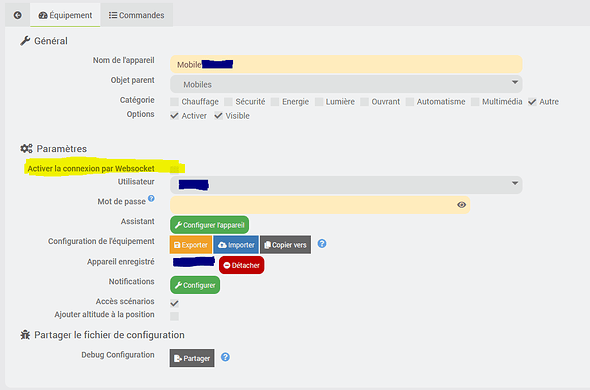Image resolution: width=590 pixels, height=390 pixels.
Task: Enable Ajouter altitude à la position
Action: click(x=174, y=316)
